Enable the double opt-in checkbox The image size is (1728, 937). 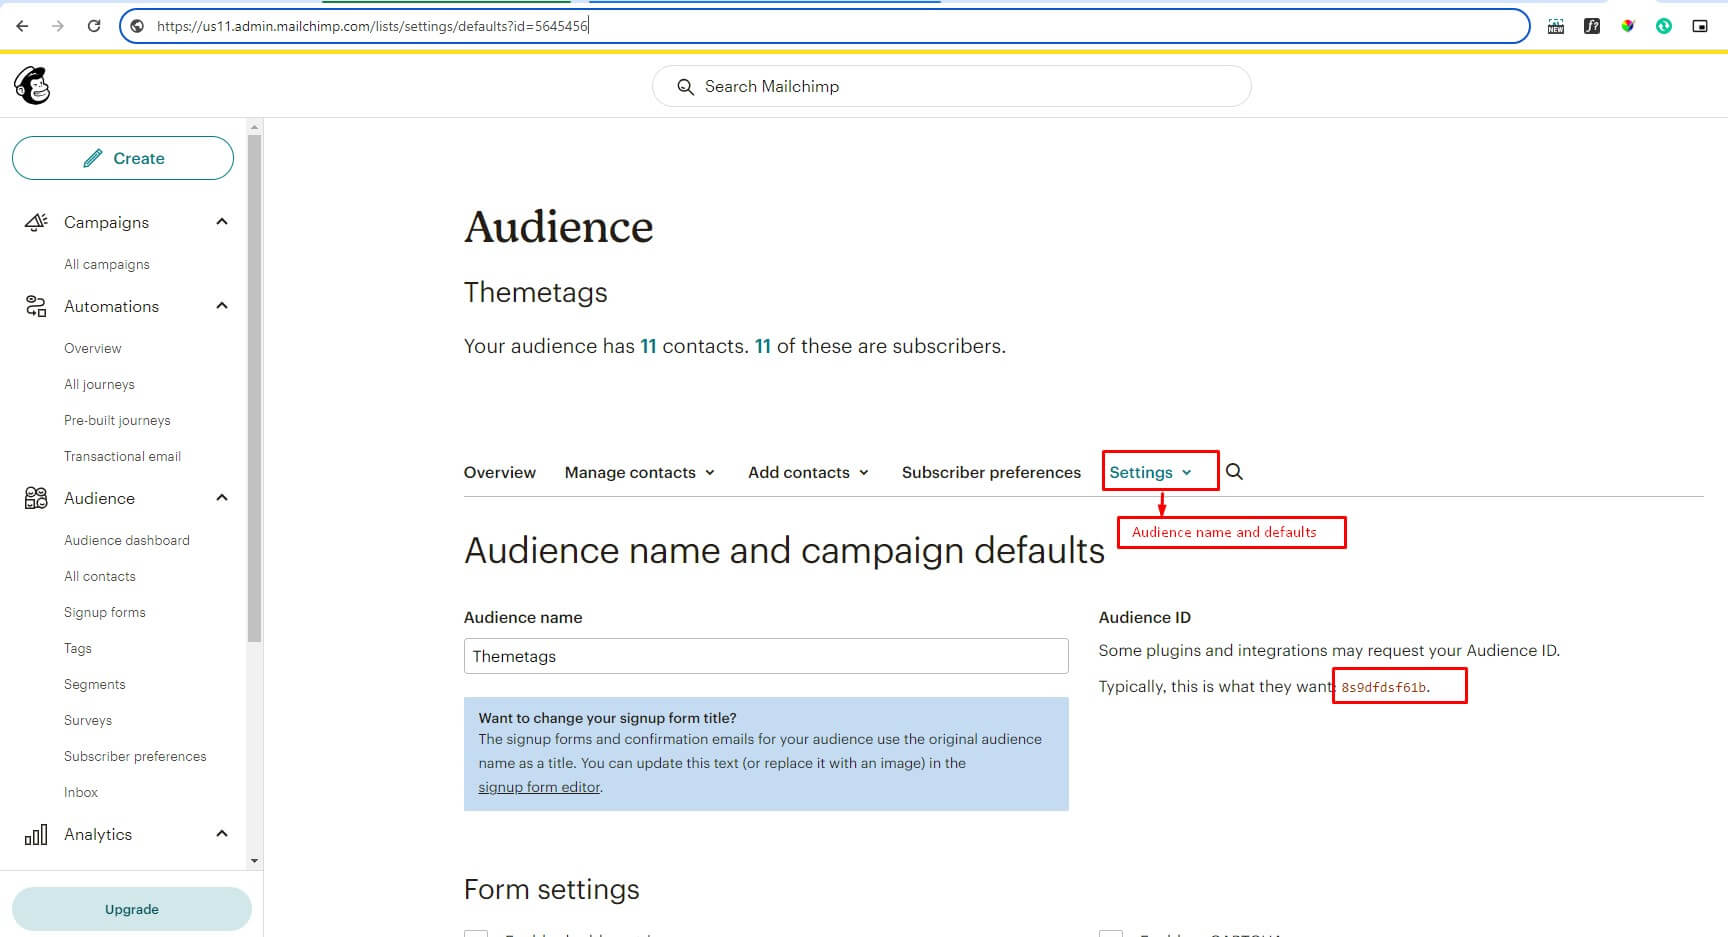point(476,933)
